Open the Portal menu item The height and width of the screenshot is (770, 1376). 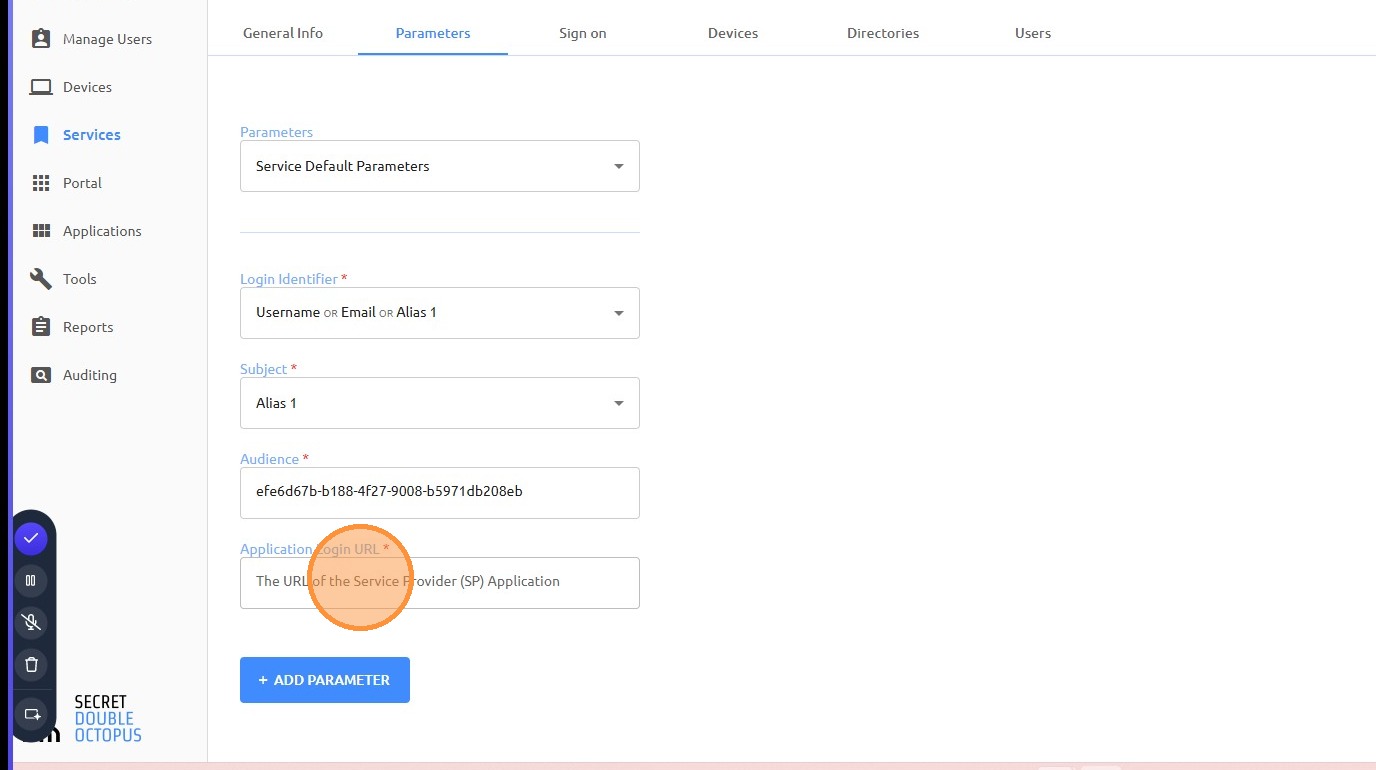(82, 183)
